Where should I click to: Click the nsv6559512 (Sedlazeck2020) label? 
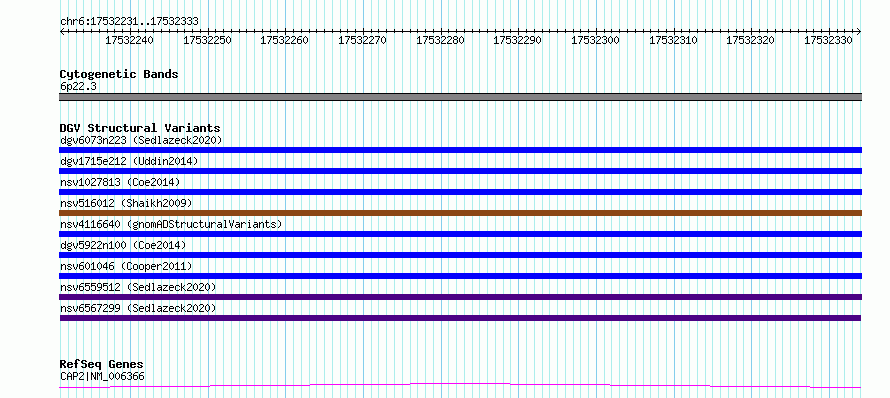[x=138, y=287]
